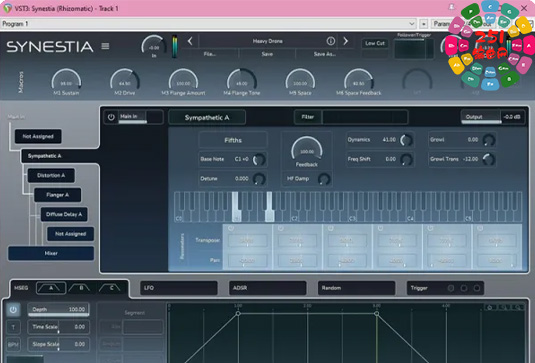Image resolution: width=535 pixels, height=363 pixels.
Task: Open the Synestia hamburger menu
Action: tap(105, 46)
